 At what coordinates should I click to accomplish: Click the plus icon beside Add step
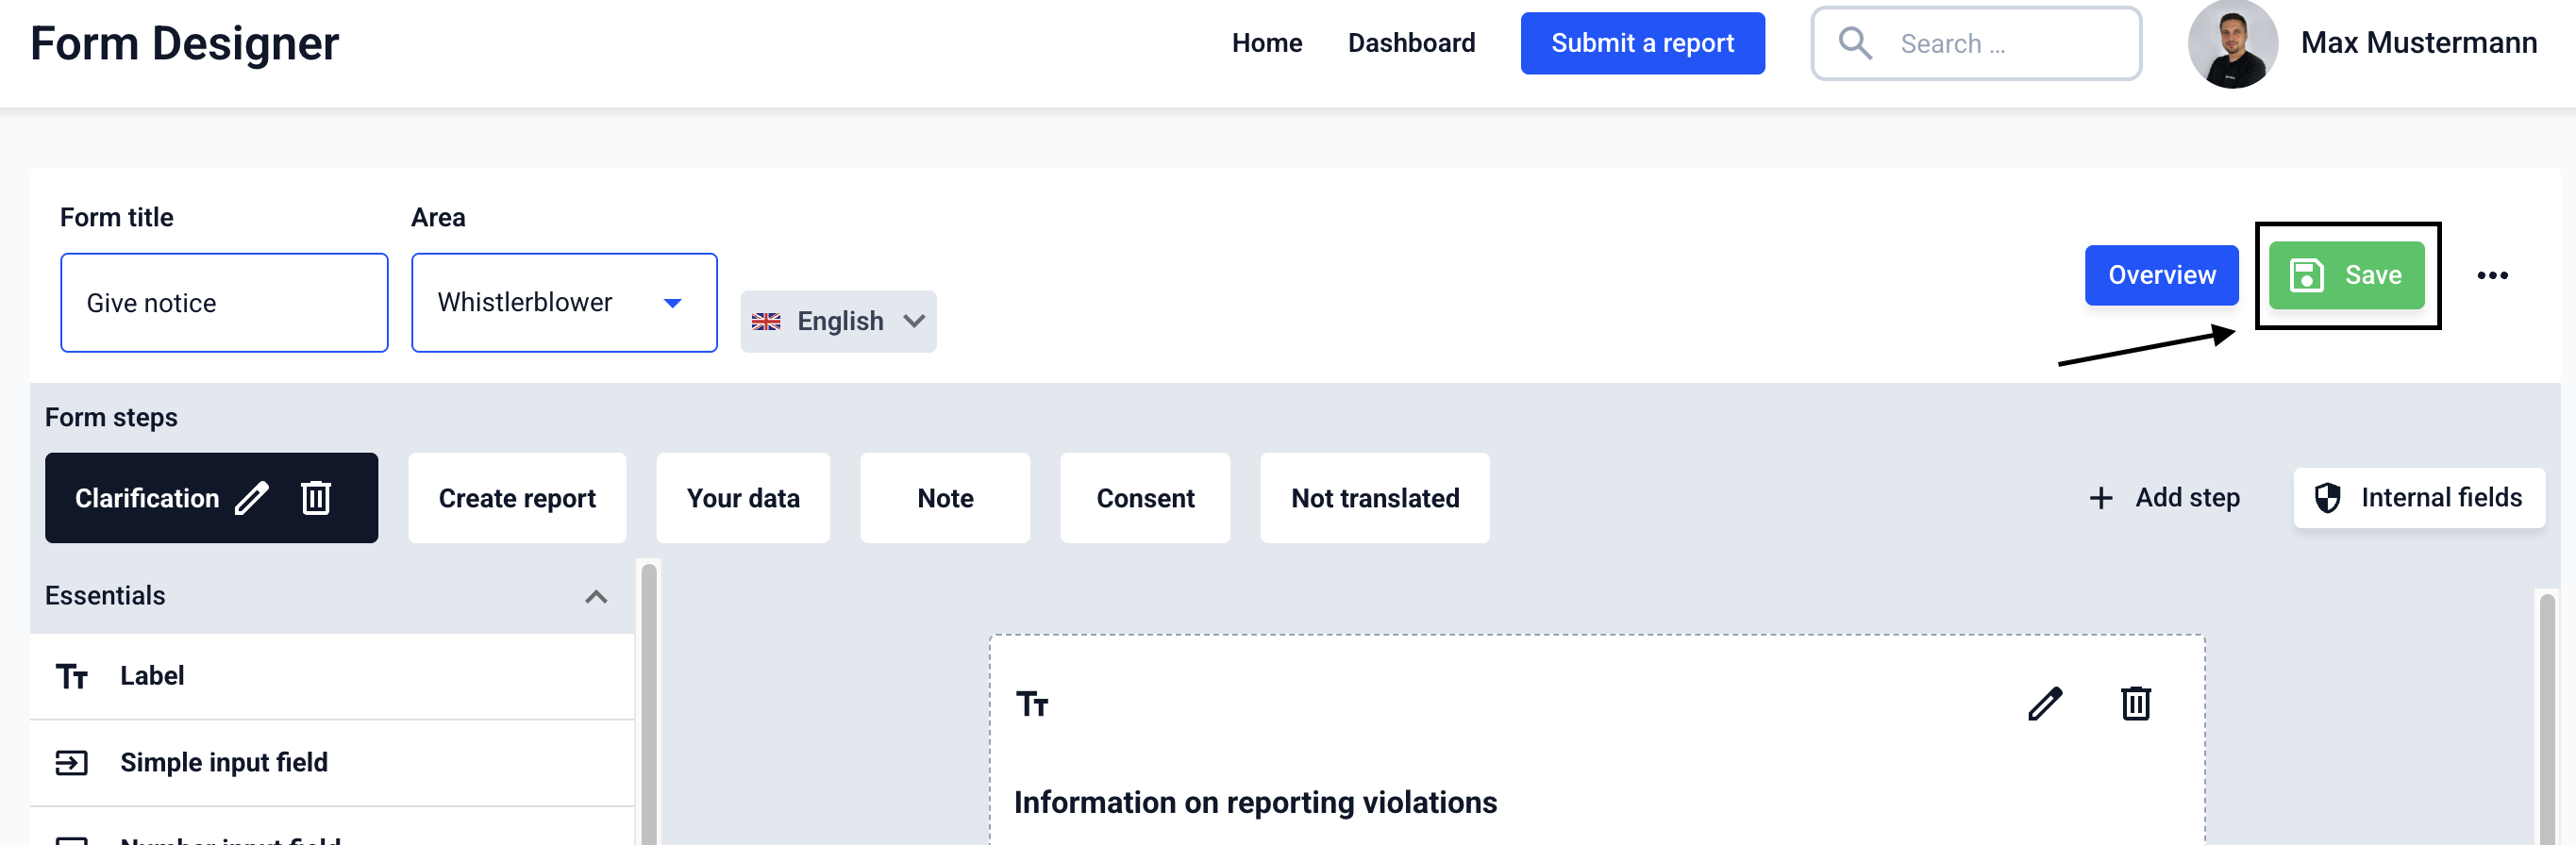2101,498
